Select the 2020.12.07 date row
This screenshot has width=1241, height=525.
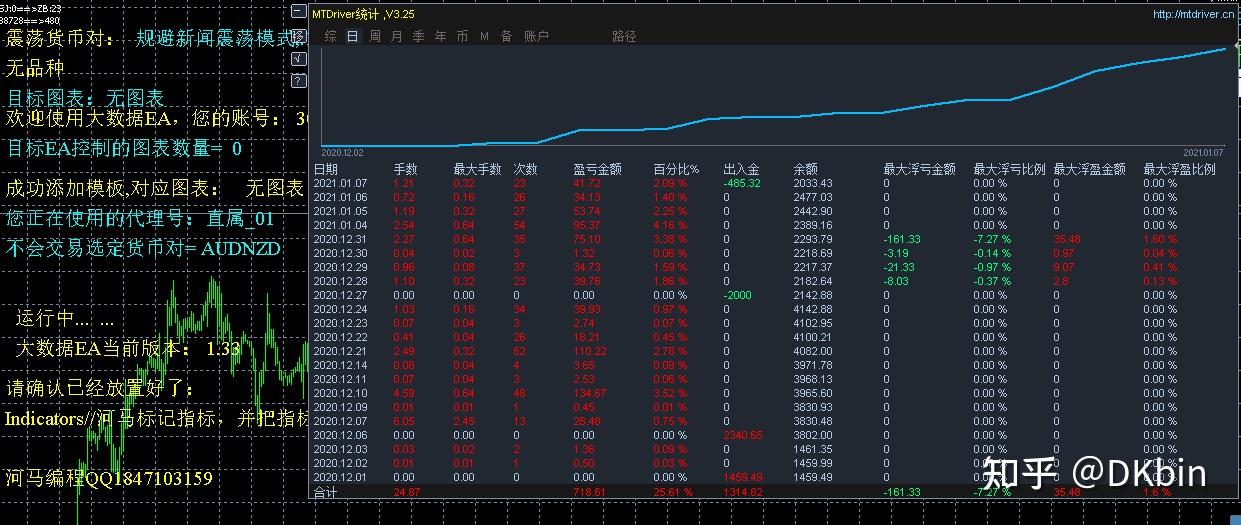[340, 421]
